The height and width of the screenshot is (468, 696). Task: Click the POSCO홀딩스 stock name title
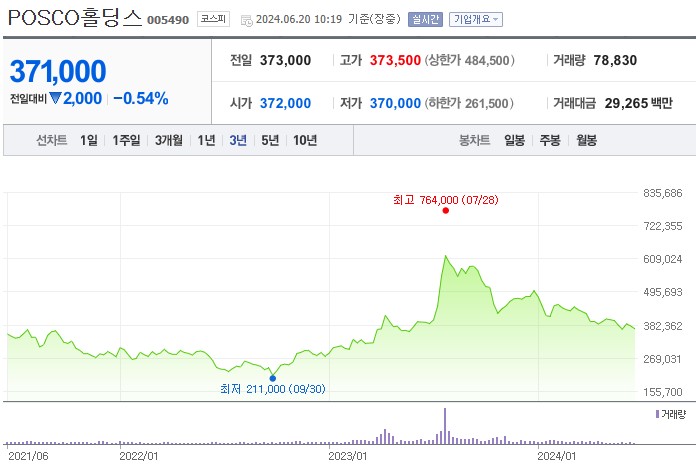coord(75,18)
